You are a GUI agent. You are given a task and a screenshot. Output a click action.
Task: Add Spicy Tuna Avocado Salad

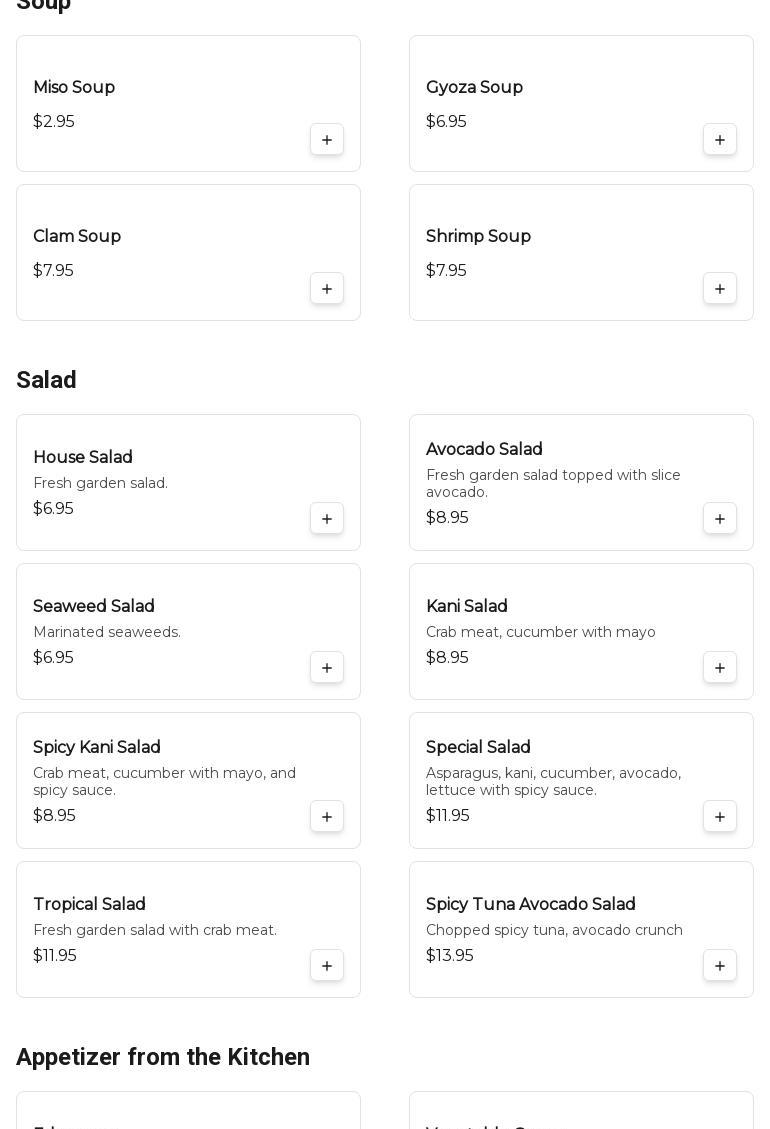720,966
